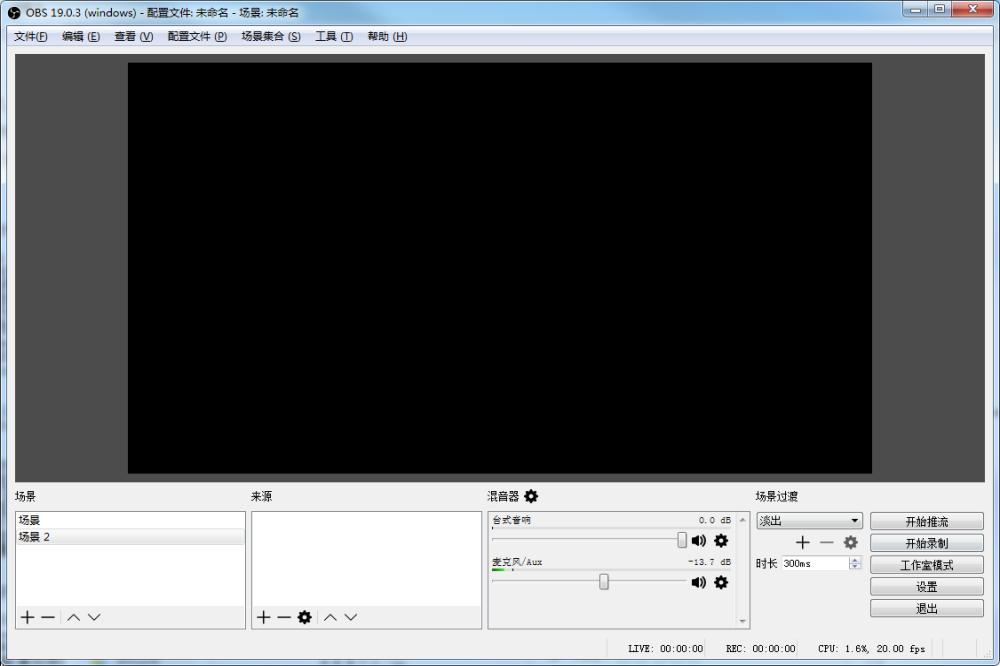This screenshot has height=666, width=1000.
Task: Open the 帮助(H) menu
Action: click(x=387, y=36)
